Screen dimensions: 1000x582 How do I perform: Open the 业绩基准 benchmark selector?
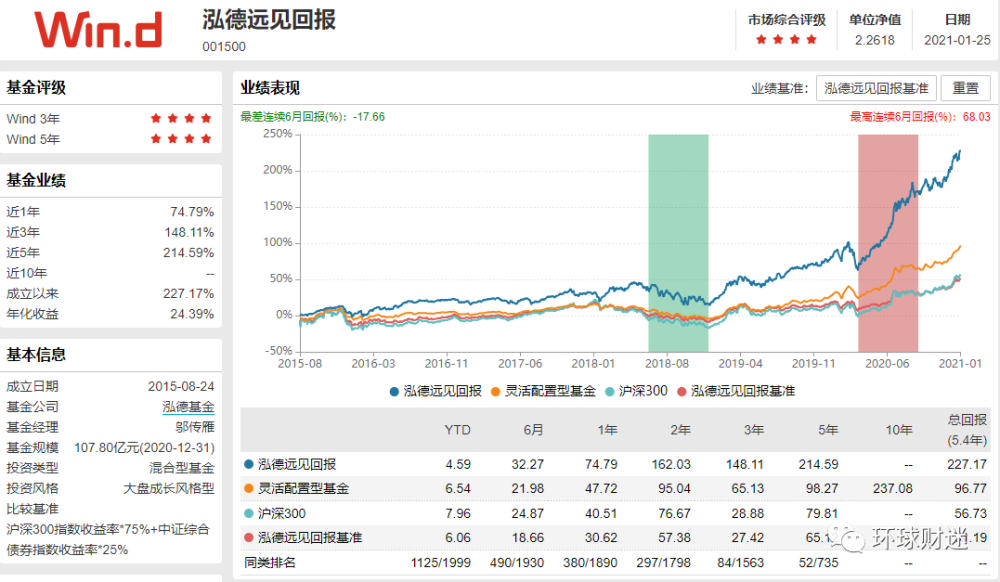click(876, 88)
